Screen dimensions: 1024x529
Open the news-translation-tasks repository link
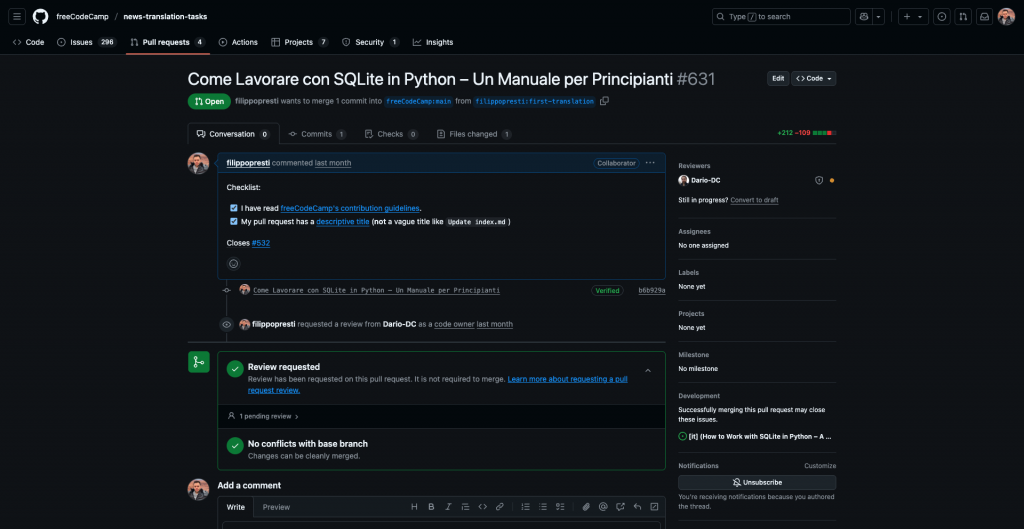[x=165, y=16]
